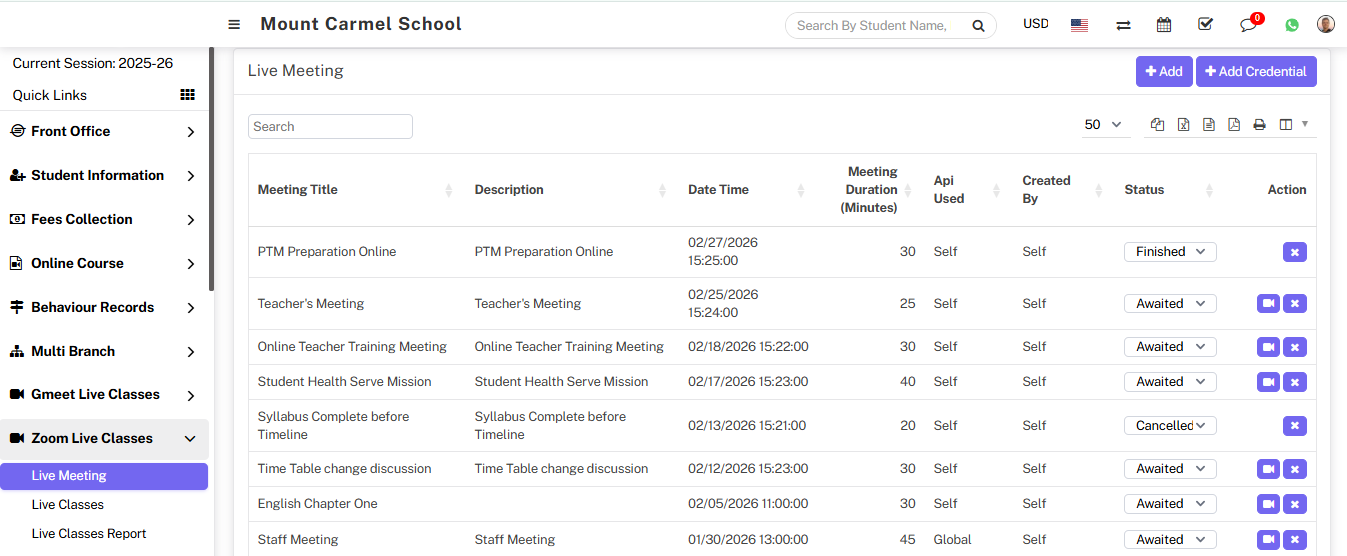Click into the table Search field

[x=330, y=127]
